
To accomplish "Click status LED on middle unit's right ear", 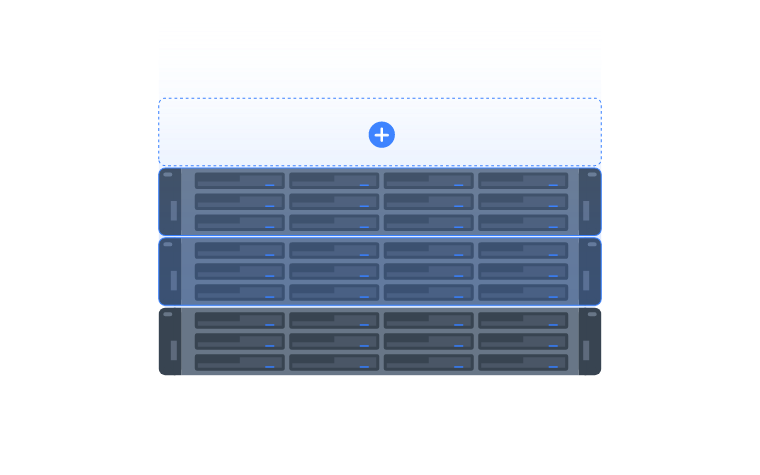I will (x=592, y=244).
